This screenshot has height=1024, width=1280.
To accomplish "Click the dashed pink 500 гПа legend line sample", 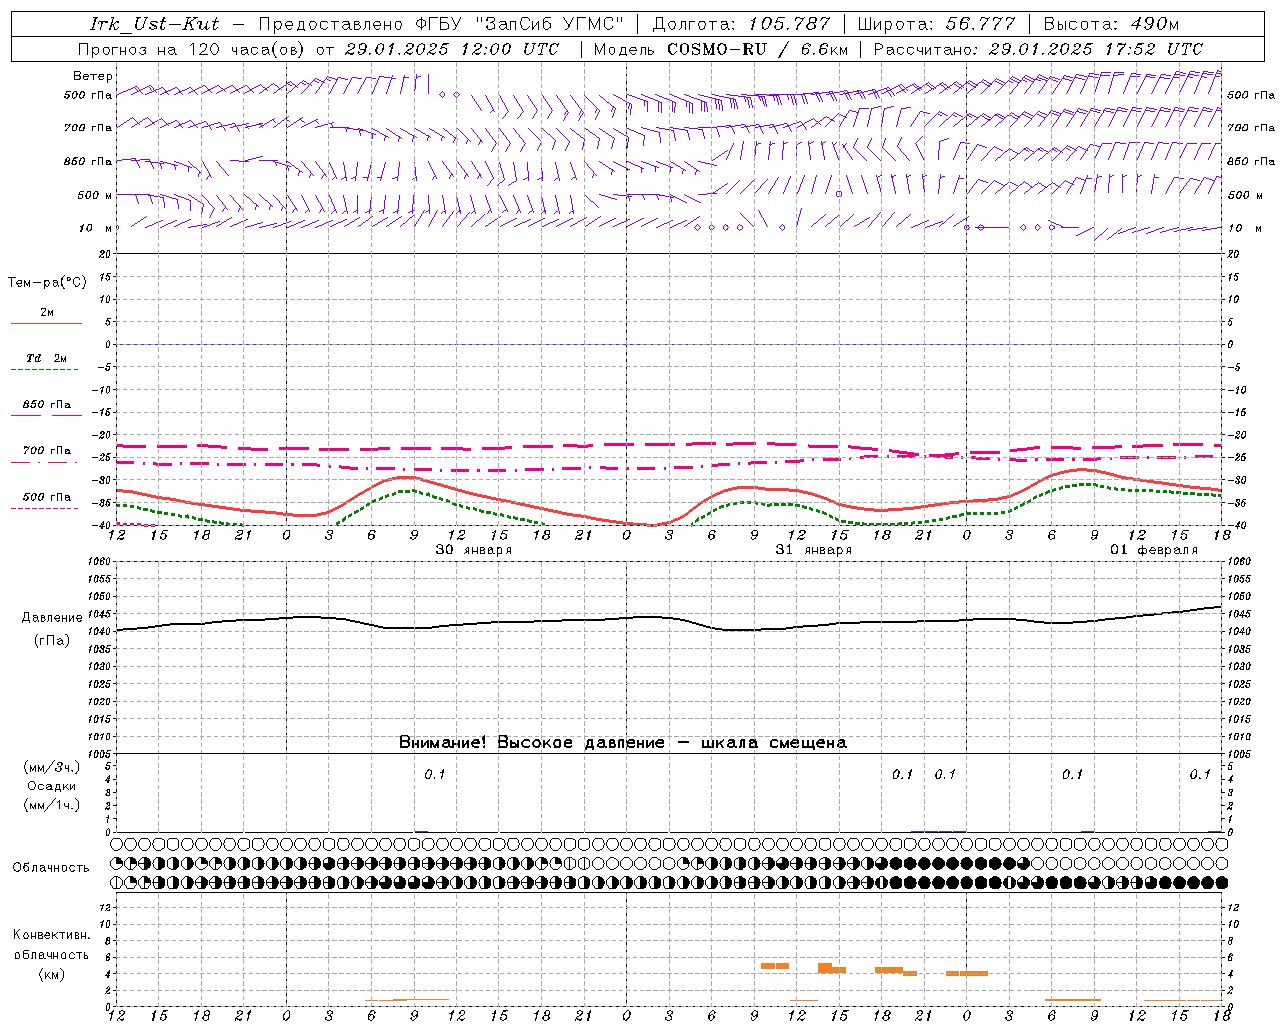I will tap(44, 508).
